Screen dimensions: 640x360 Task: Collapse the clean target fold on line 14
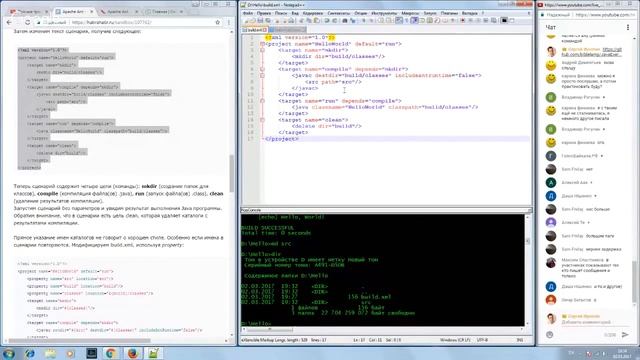coord(262,120)
